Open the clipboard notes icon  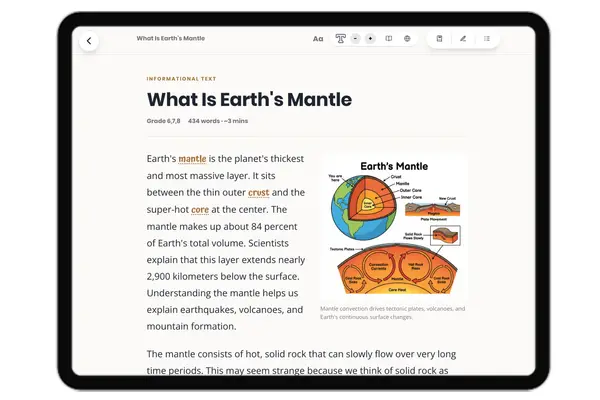tap(439, 39)
